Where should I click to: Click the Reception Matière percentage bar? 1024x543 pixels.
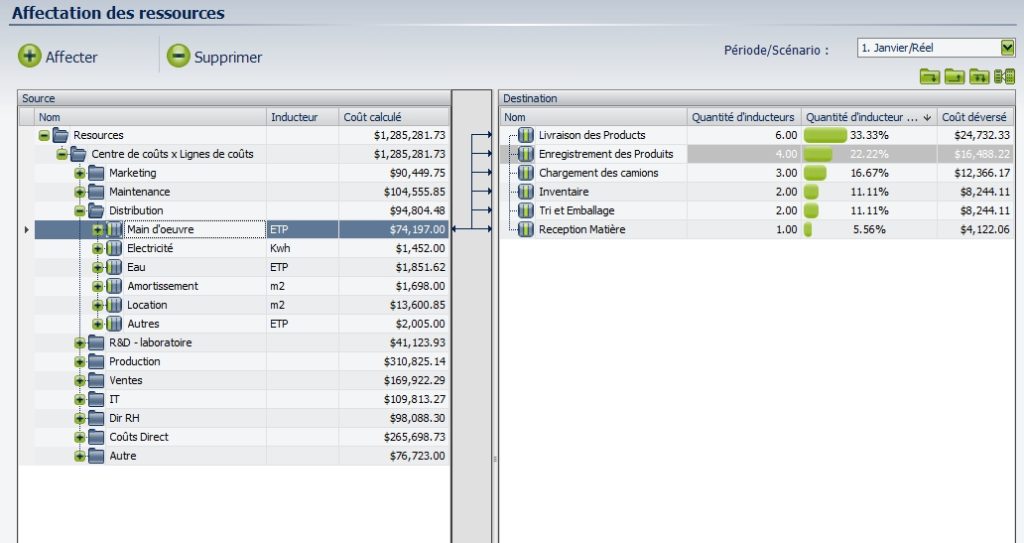point(808,230)
